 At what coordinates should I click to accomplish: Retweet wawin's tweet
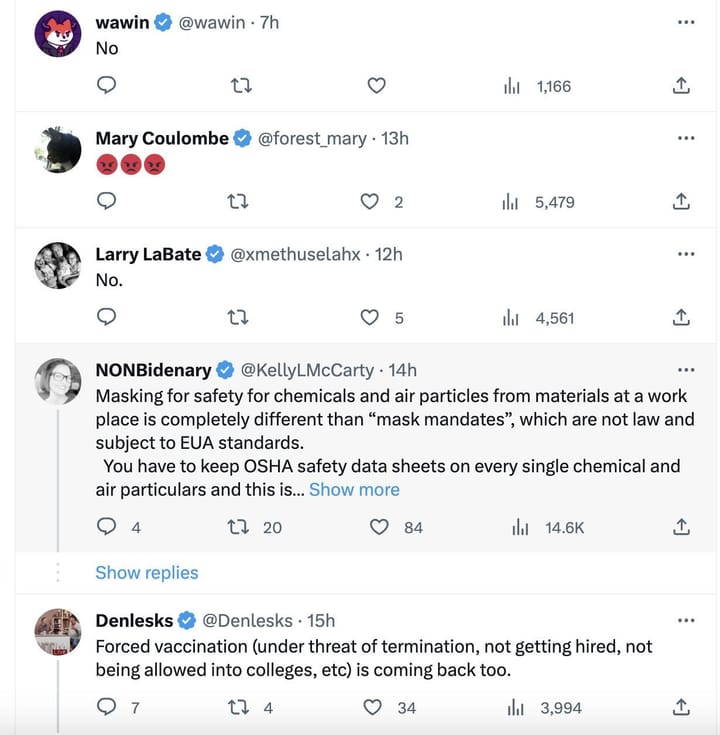tap(240, 86)
